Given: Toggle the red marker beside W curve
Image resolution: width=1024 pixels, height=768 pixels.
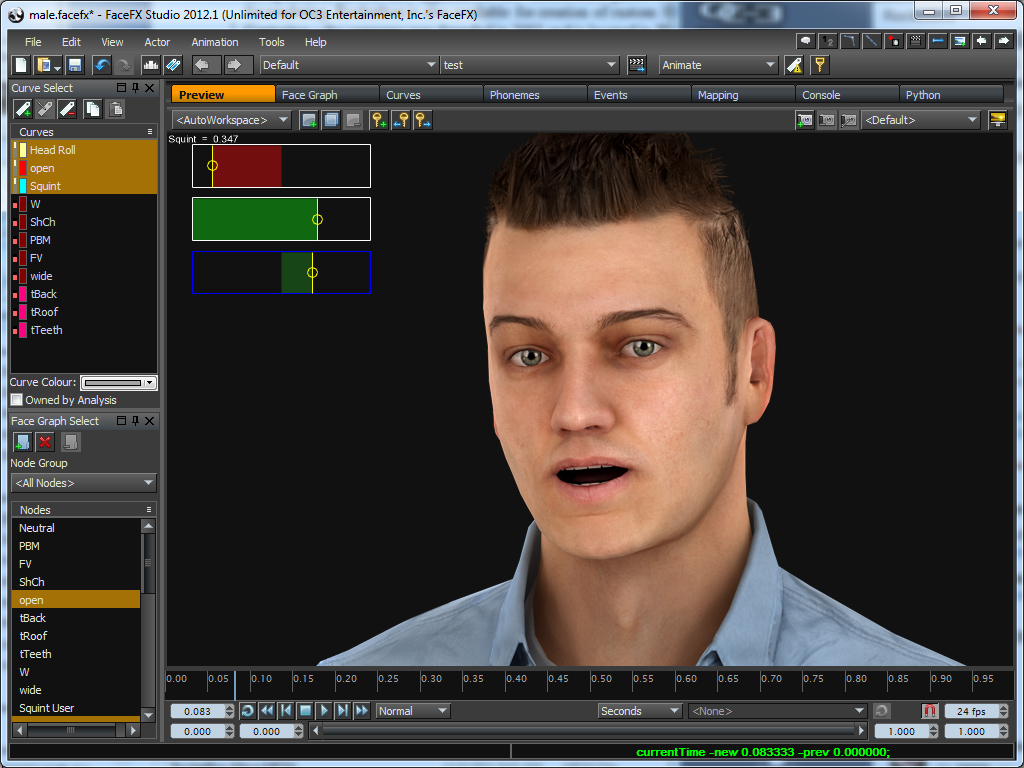Looking at the screenshot, I should point(15,205).
